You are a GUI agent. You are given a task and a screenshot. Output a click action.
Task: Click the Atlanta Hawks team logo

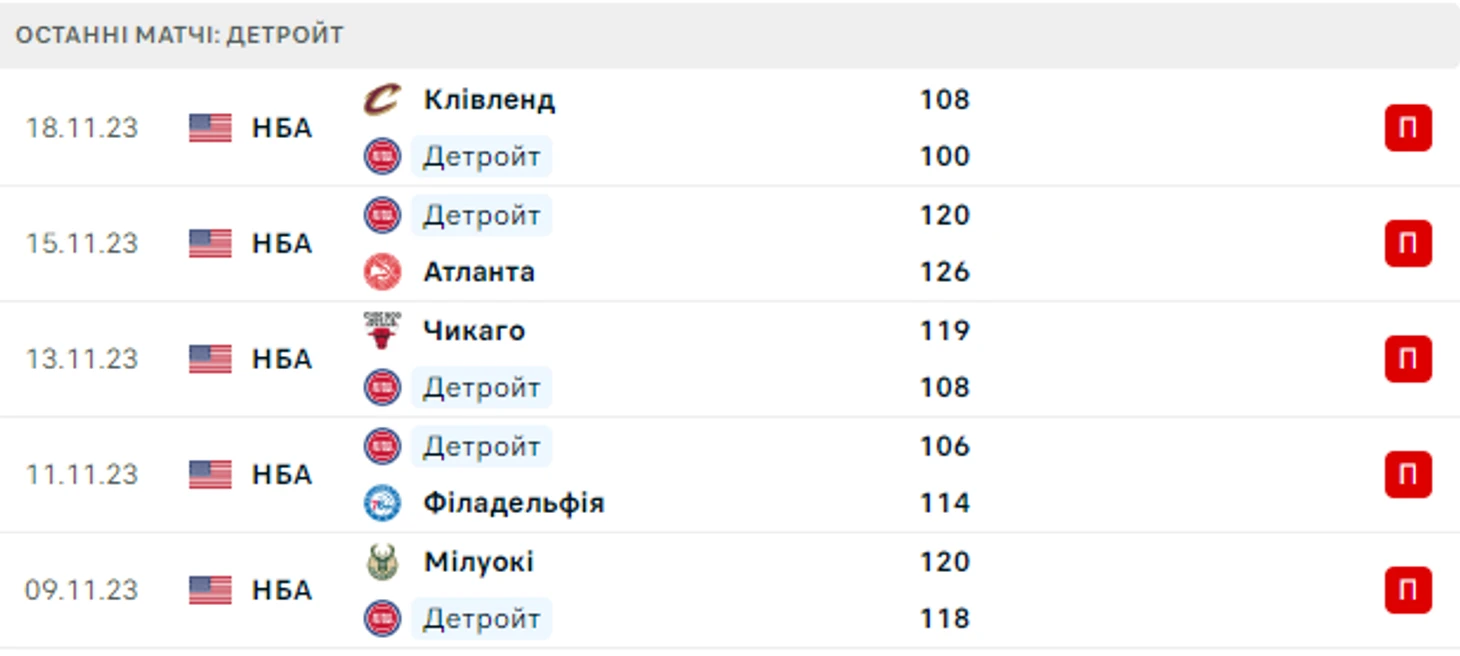point(382,272)
